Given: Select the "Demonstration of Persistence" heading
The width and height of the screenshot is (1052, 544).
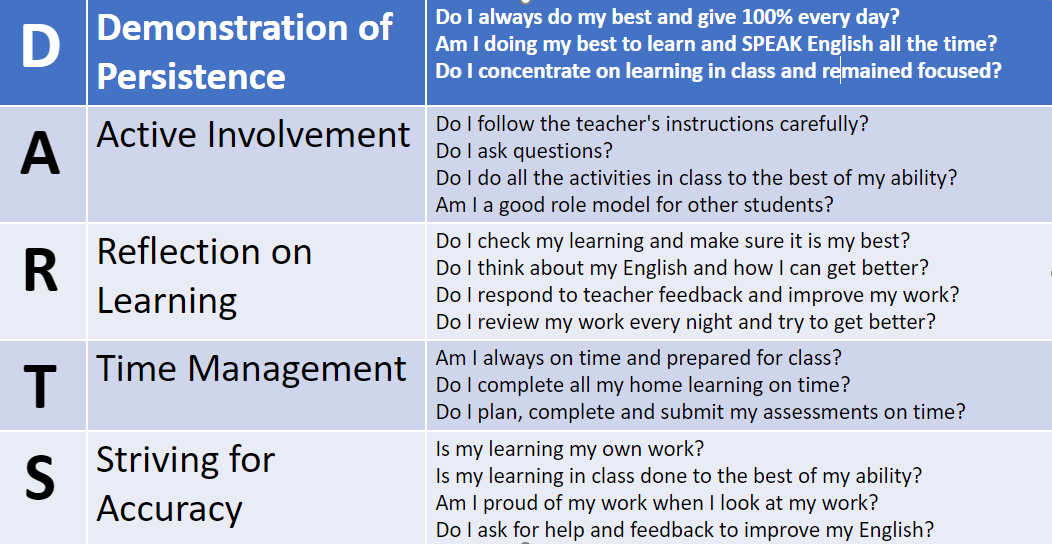Looking at the screenshot, I should click(x=244, y=51).
